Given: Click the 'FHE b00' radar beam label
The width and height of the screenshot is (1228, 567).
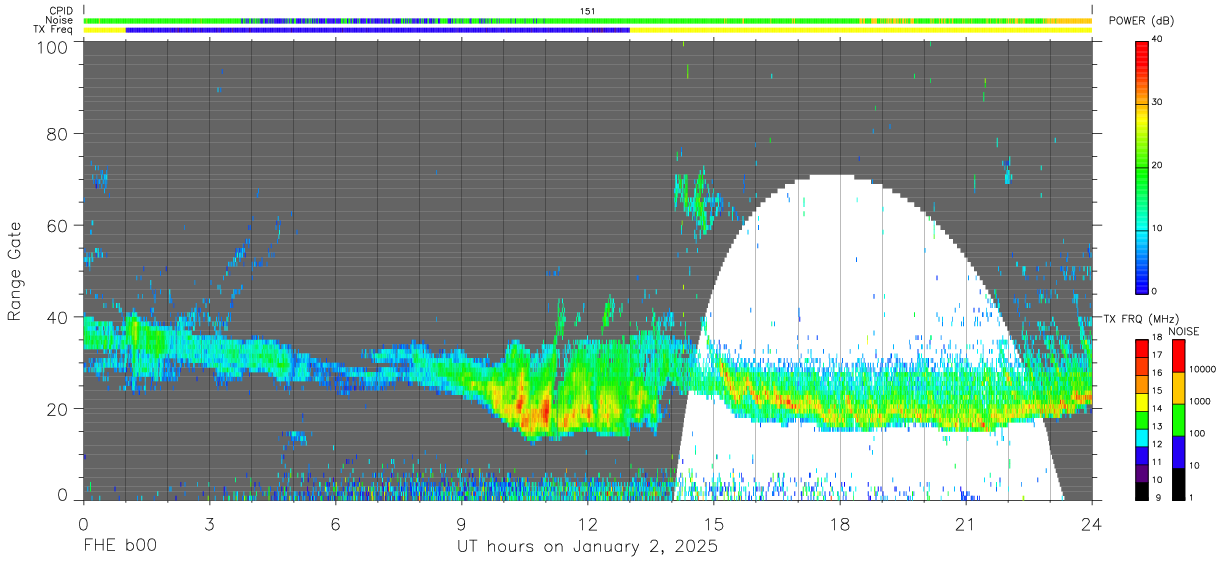Looking at the screenshot, I should 119,547.
